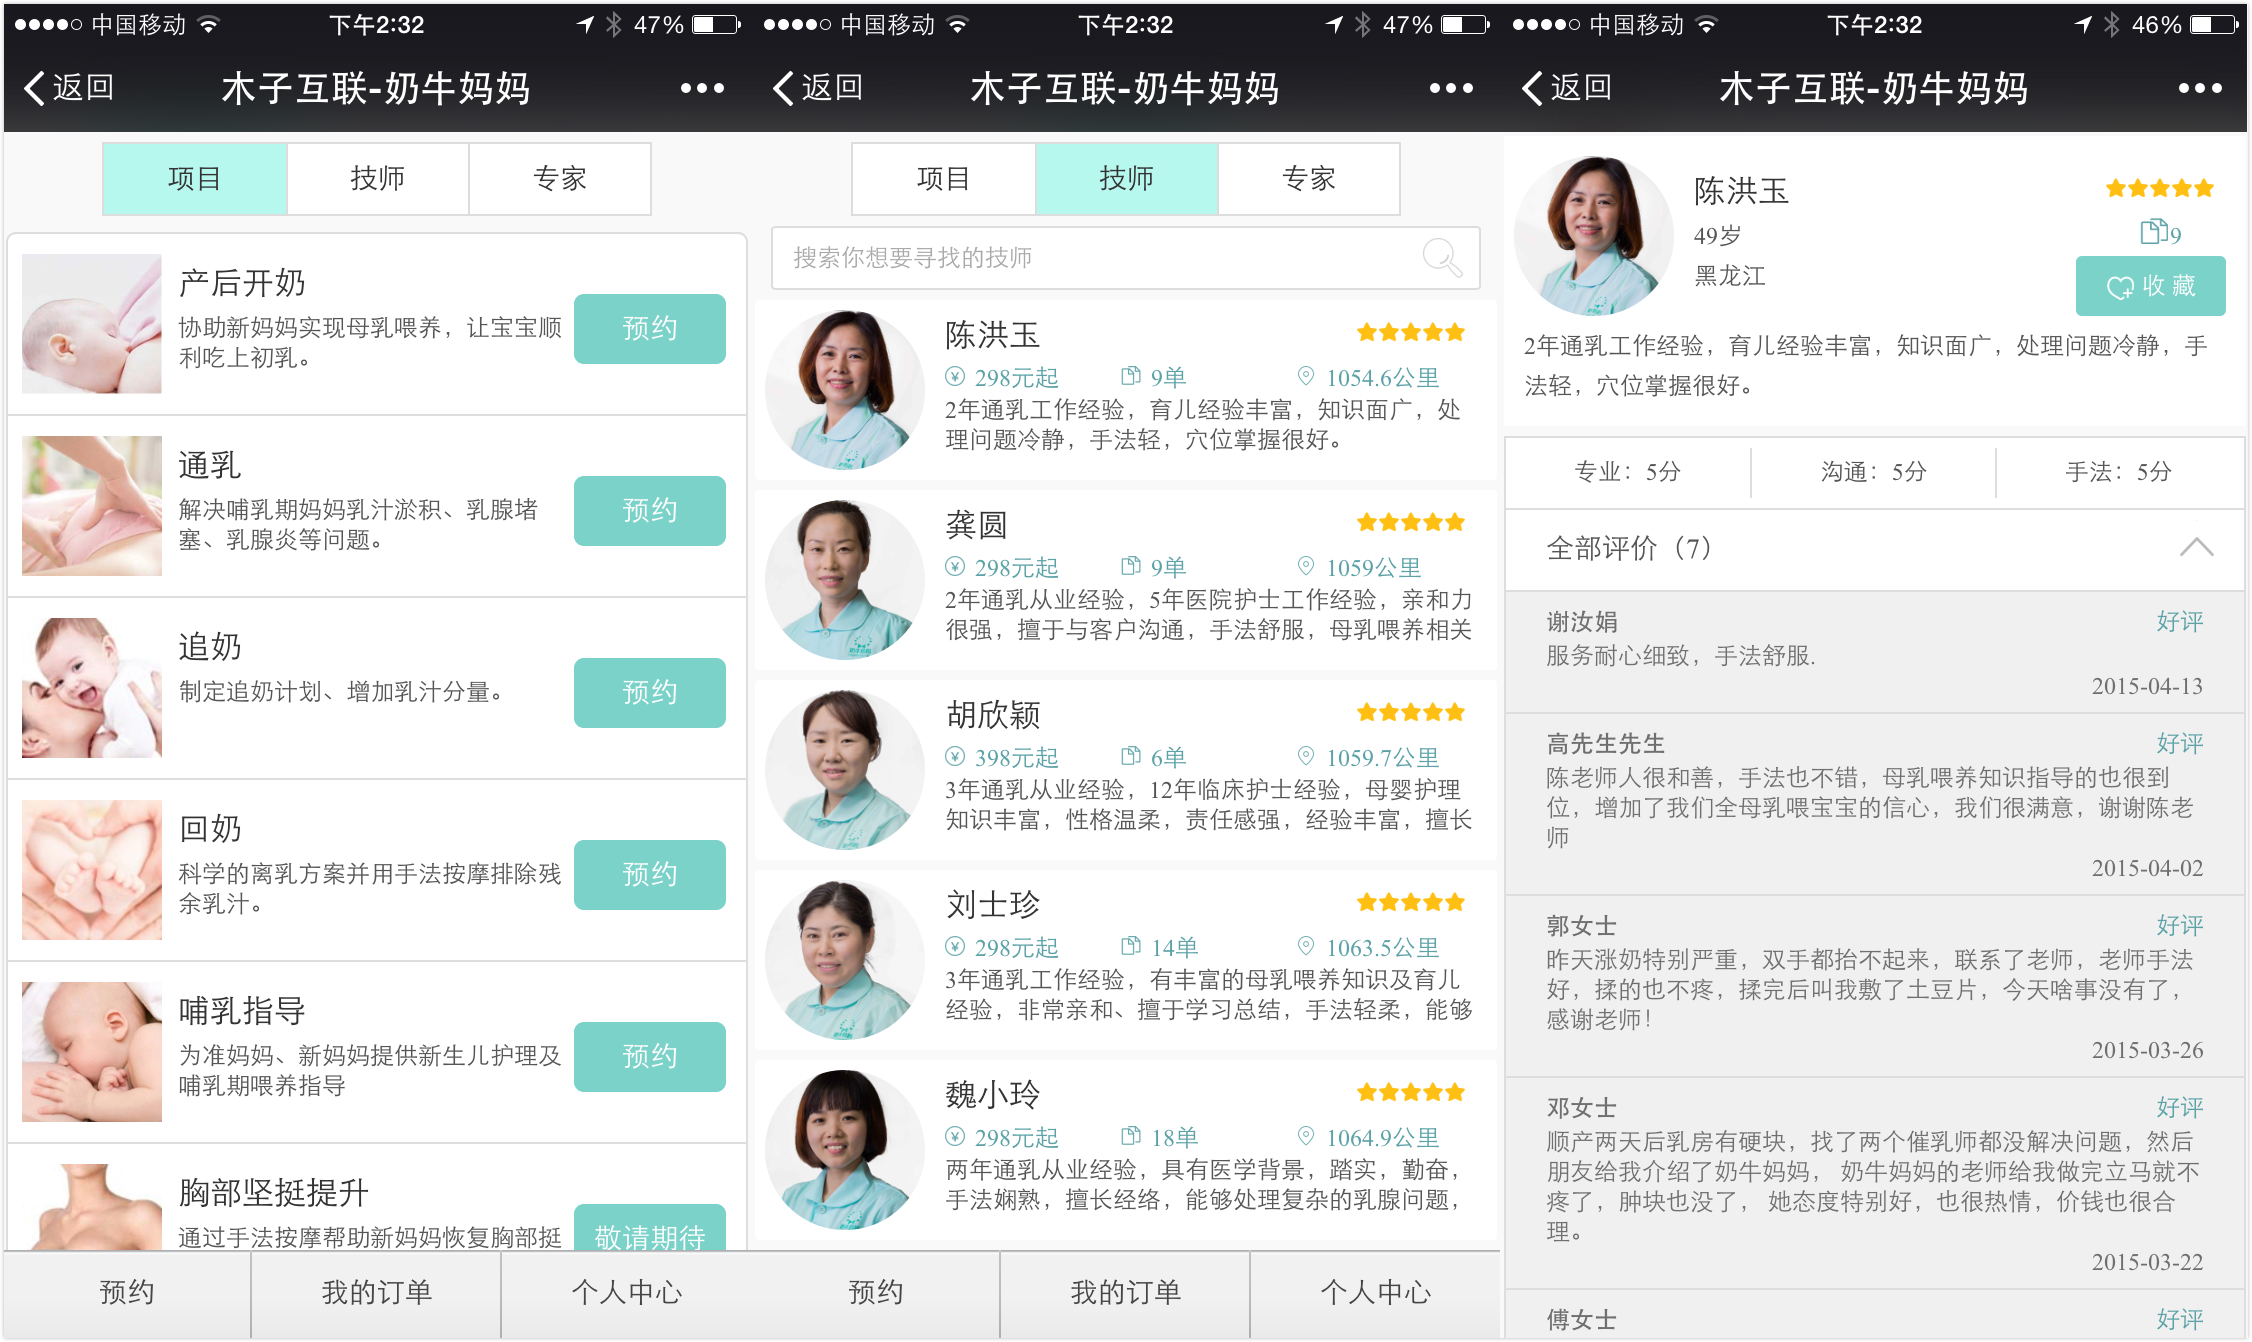This screenshot has width=2252, height=1342.
Task: Switch to the 专家 tab on first screen
Action: (559, 179)
